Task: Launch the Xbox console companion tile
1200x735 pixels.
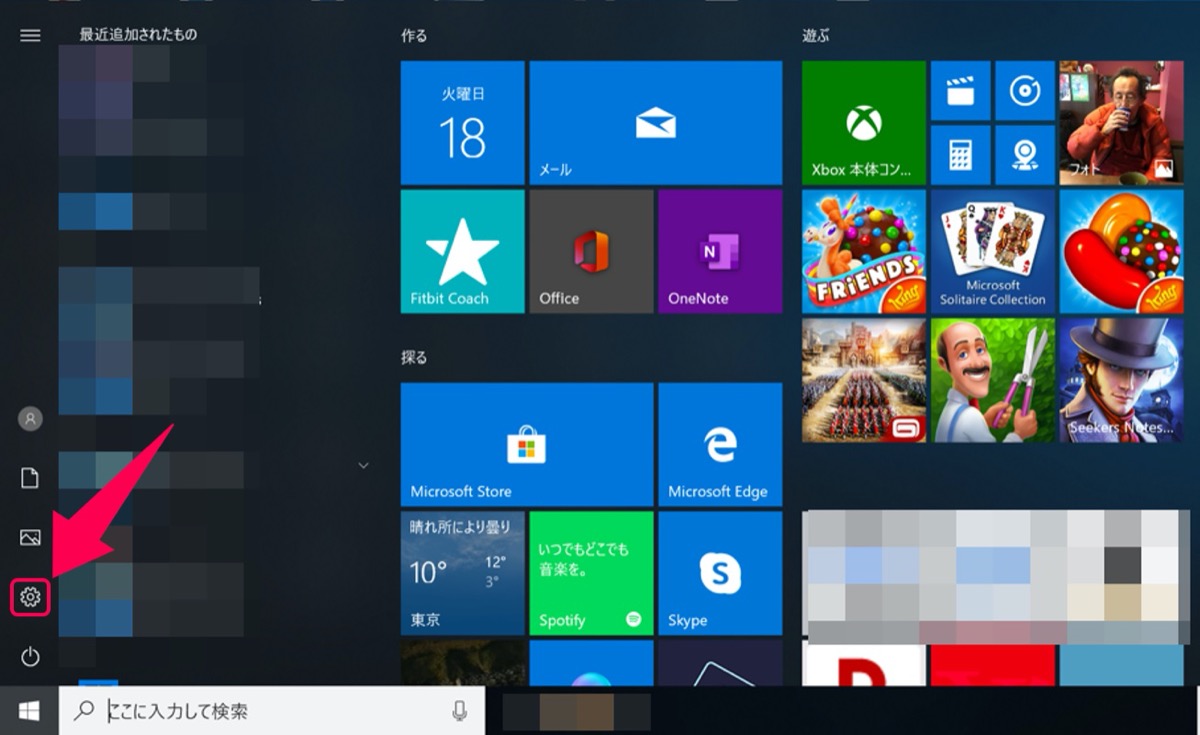Action: pos(864,123)
